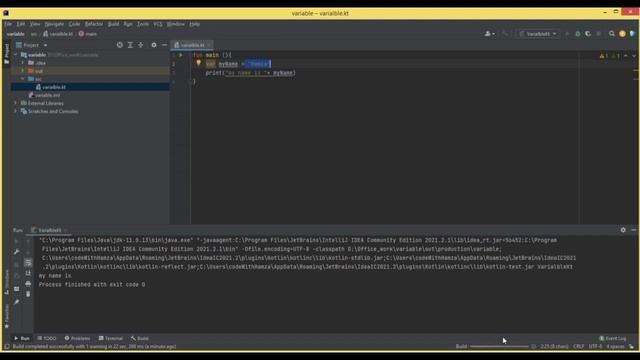Viewport: 640px width, 360px height.
Task: Expand the out folder
Action: click(x=23, y=71)
